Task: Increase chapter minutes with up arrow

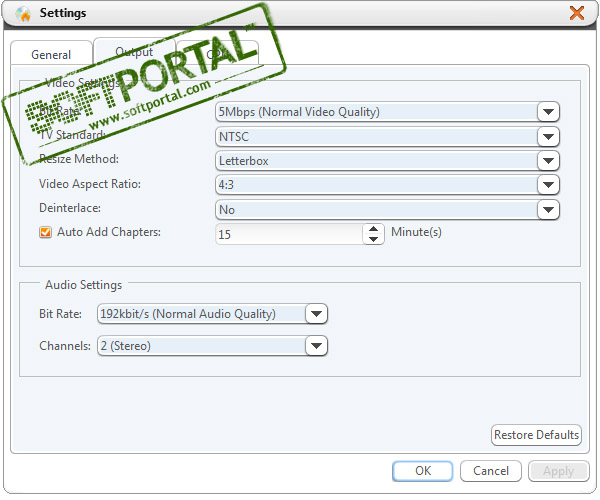Action: coord(373,229)
